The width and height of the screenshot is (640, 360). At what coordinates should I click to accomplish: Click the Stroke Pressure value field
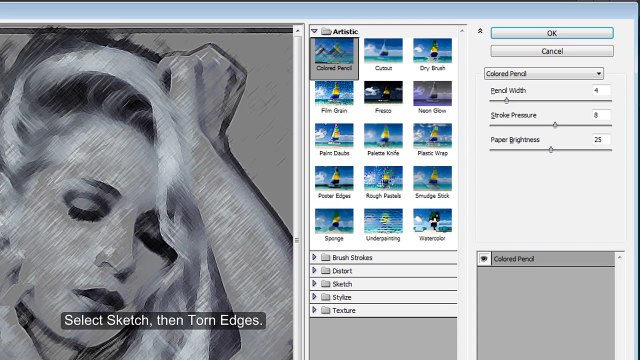point(602,115)
